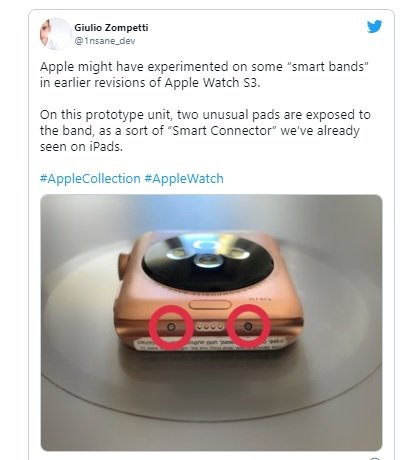
Task: Click the "Smart Connector" phrase in tweet
Action: click(223, 130)
